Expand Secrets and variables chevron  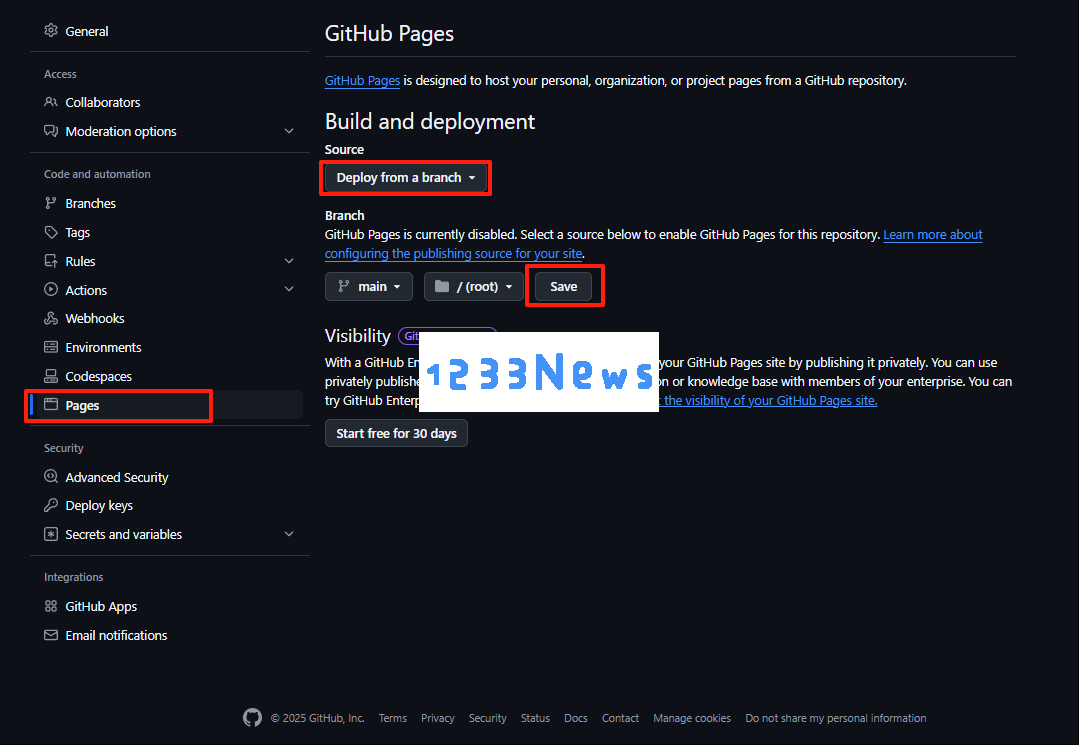click(289, 534)
